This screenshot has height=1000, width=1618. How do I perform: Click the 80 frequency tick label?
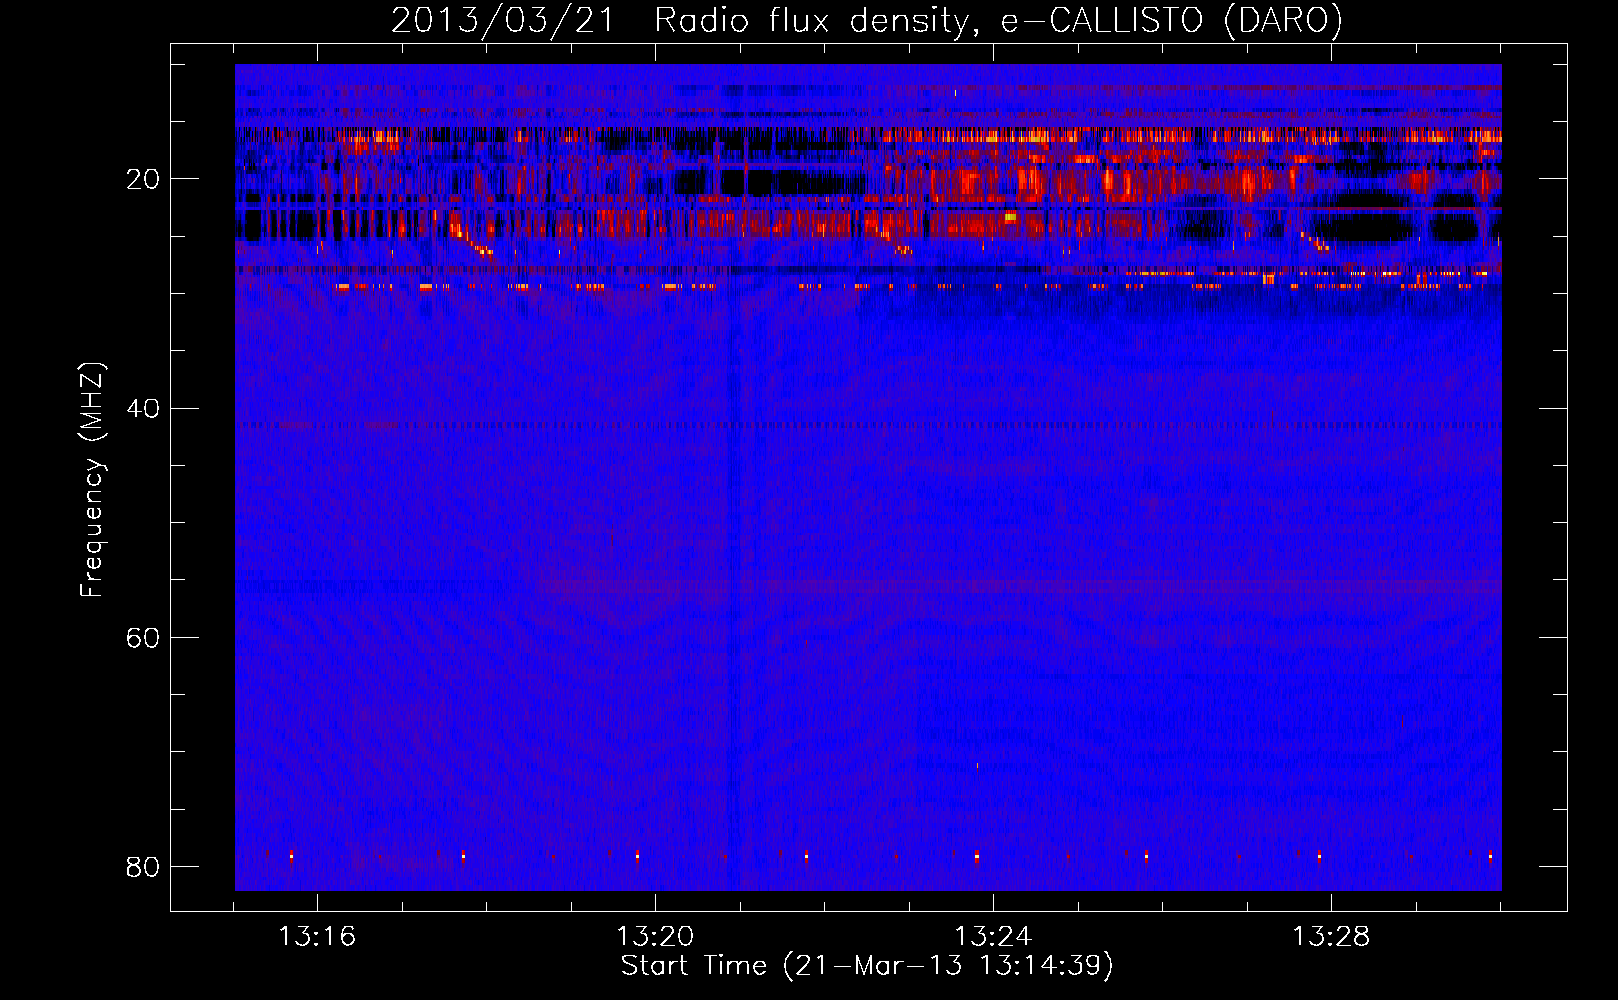(x=143, y=866)
